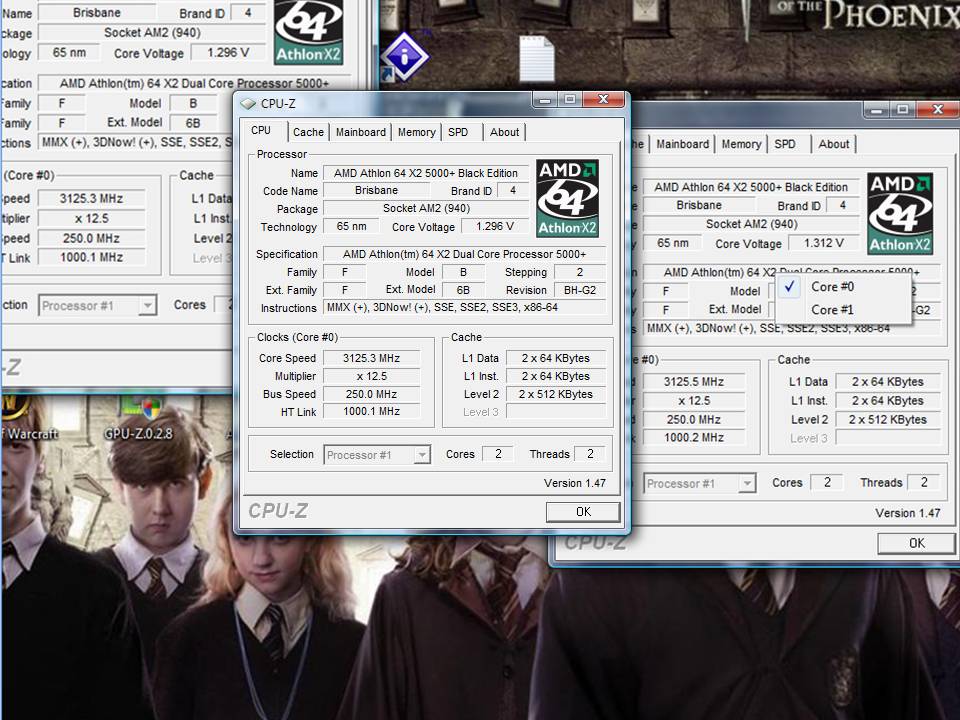Image resolution: width=960 pixels, height=720 pixels.
Task: Click the HT Link 1000.2 MHz in the right window
Action: [694, 438]
